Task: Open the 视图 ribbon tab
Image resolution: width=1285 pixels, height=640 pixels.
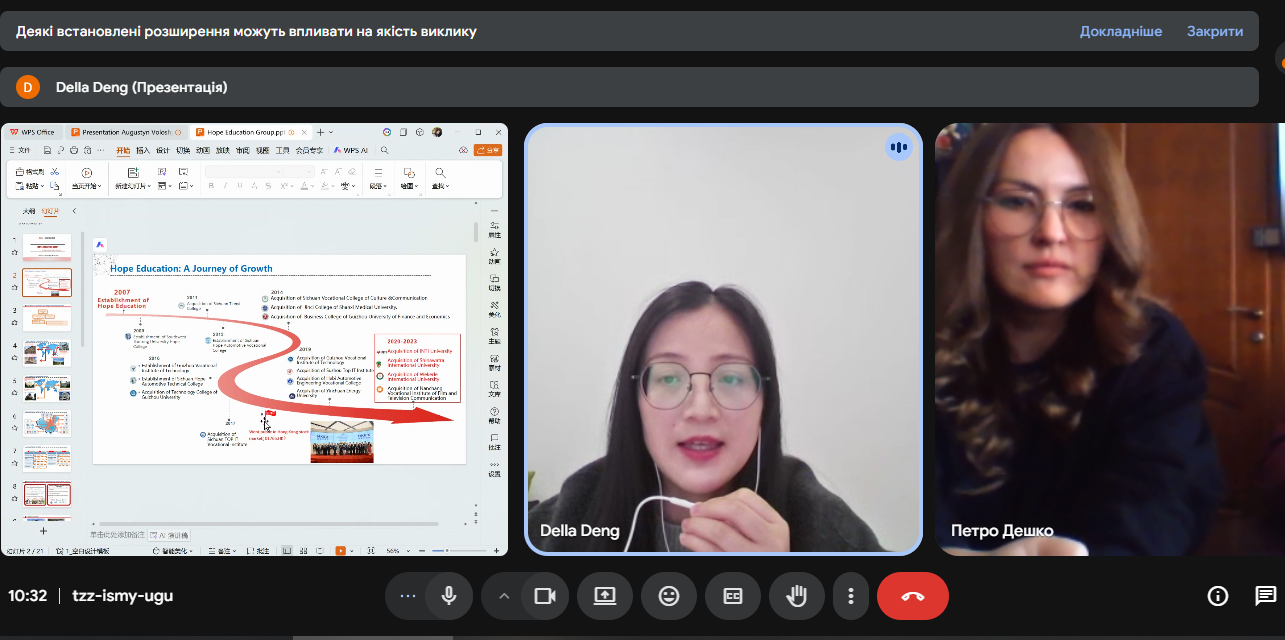Action: [x=263, y=150]
